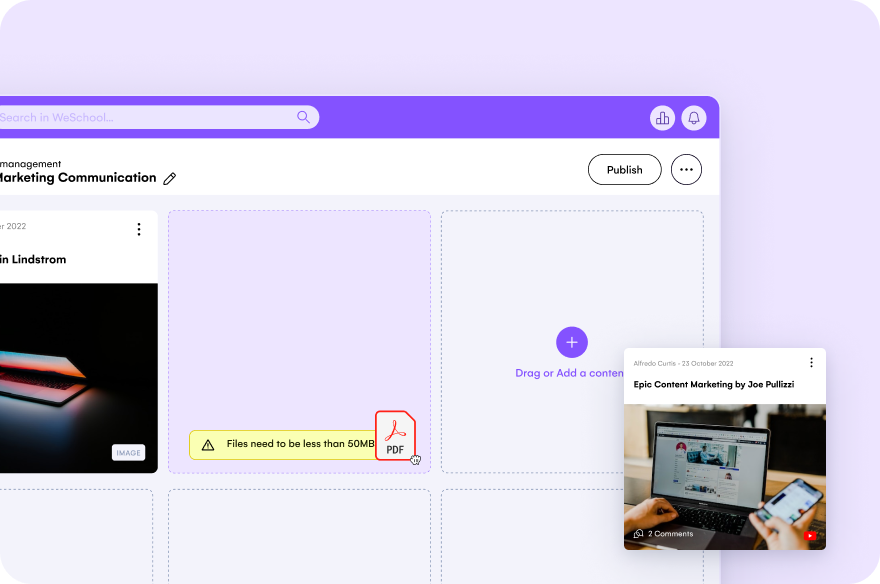Click the Lindstrom card title
Screen dimensions: 880x584
[33, 259]
